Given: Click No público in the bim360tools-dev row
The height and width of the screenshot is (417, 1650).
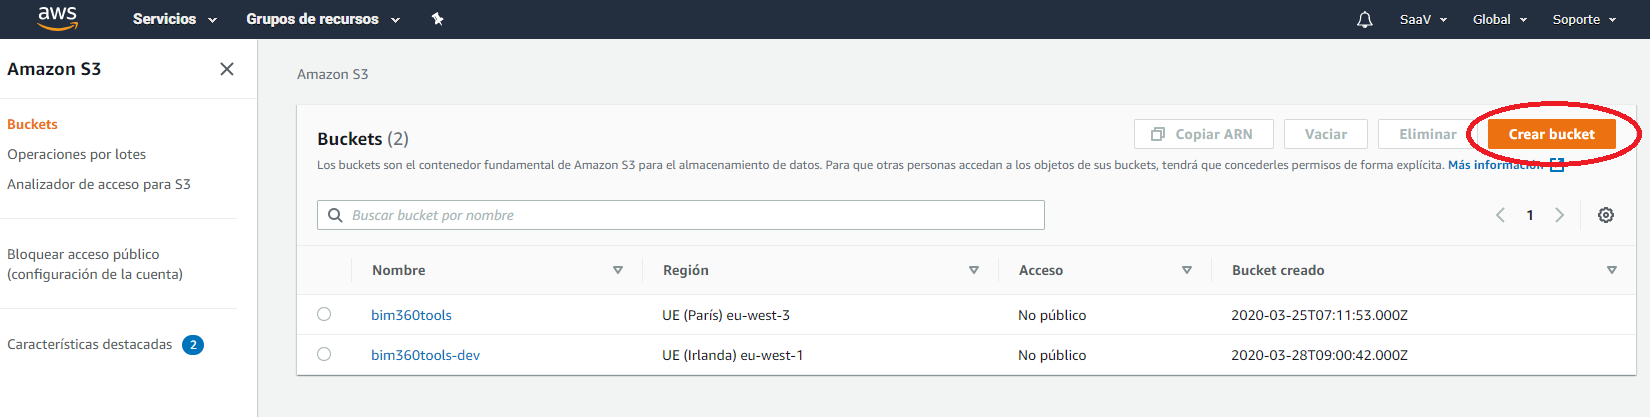Looking at the screenshot, I should point(1052,355).
